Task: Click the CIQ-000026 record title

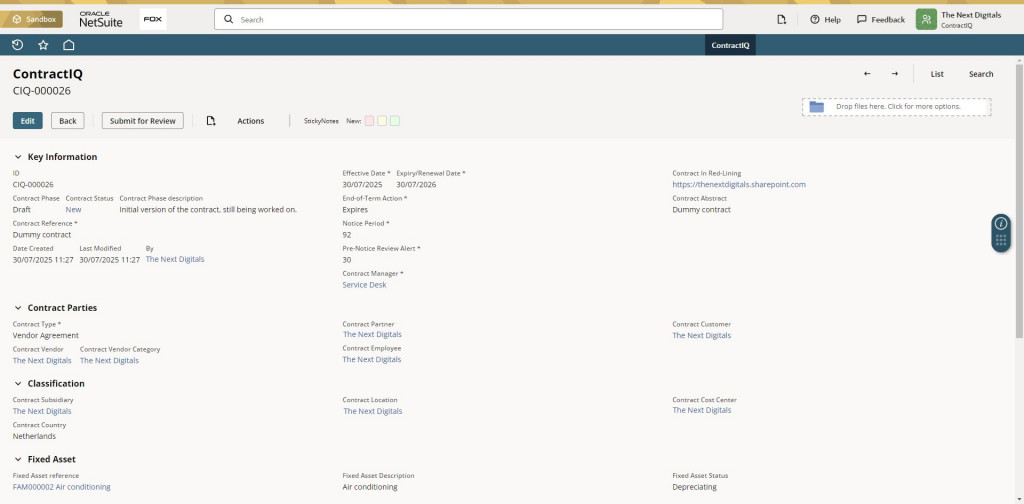Action: 42,91
